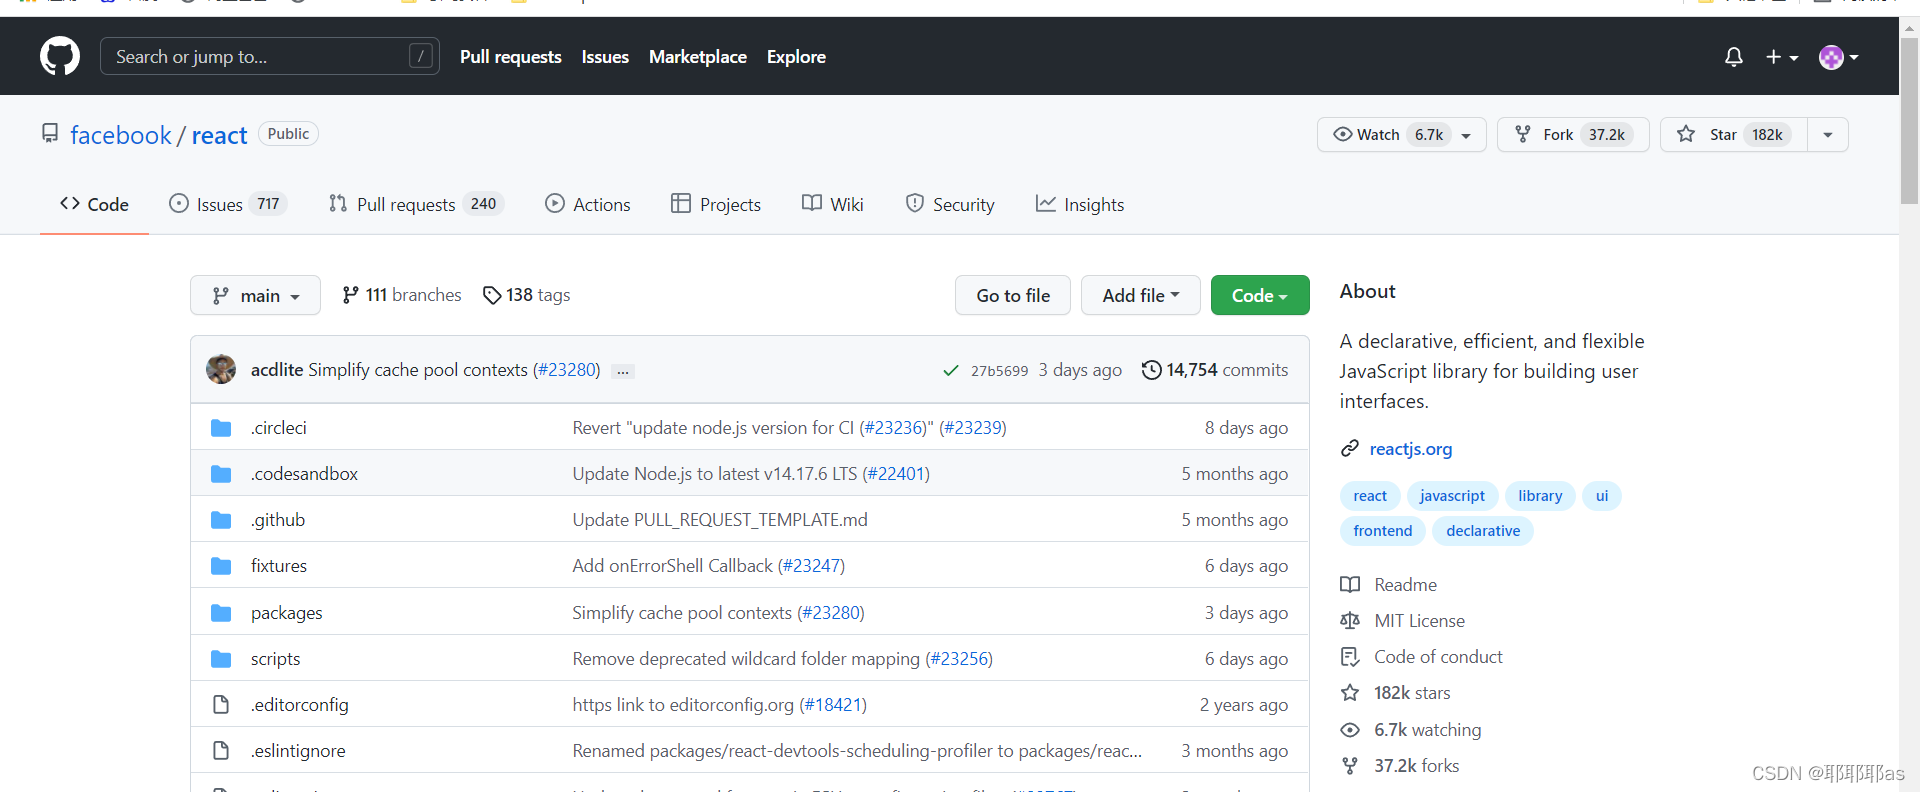Open the user avatar menu
The height and width of the screenshot is (792, 1920).
tap(1838, 57)
